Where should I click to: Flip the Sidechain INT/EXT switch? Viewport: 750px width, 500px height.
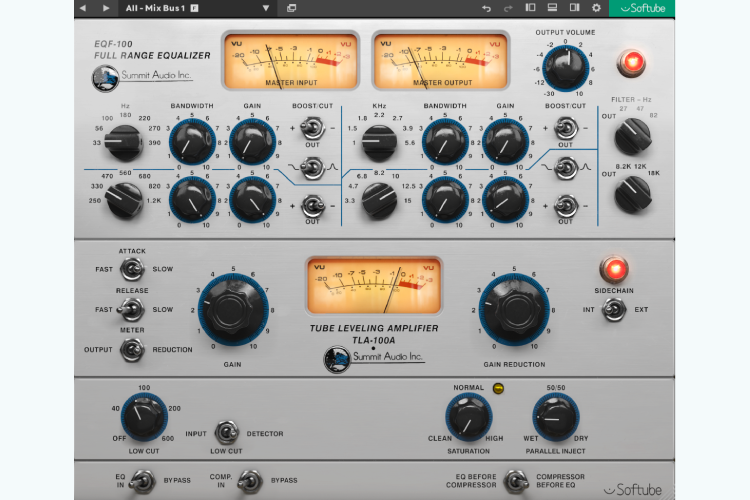tap(614, 310)
